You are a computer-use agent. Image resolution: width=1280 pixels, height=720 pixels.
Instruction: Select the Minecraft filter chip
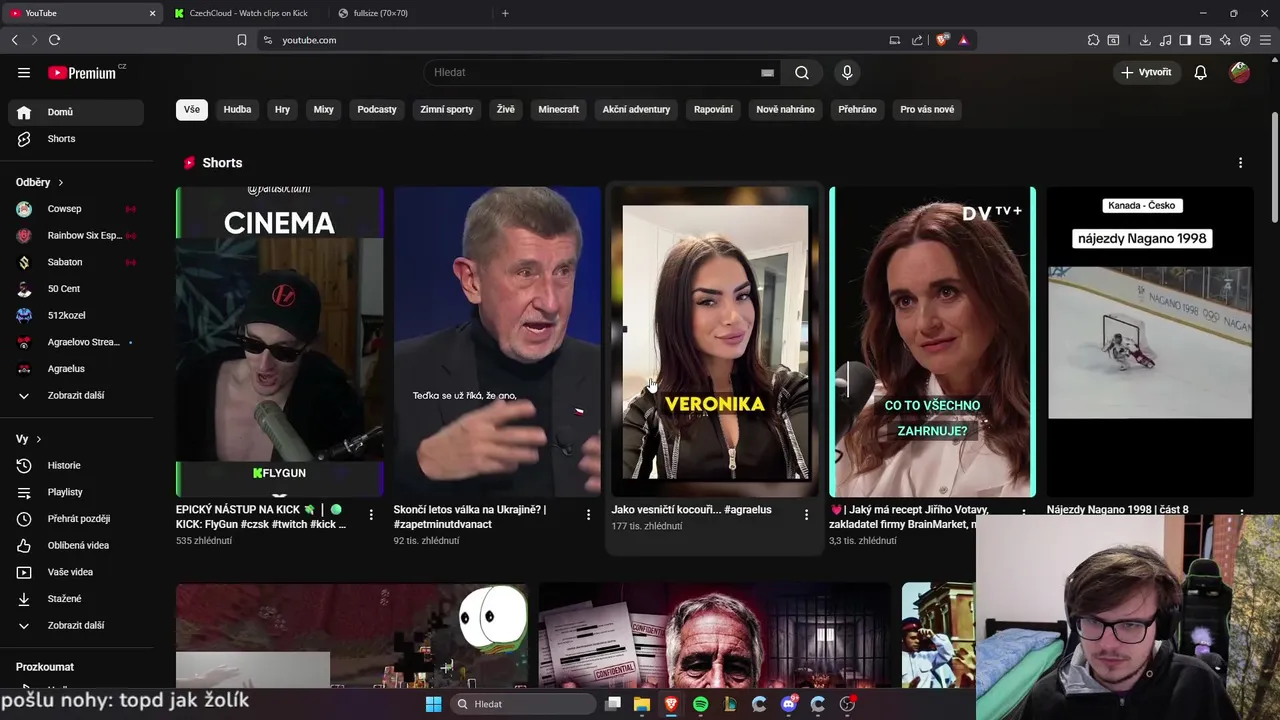[x=559, y=109]
